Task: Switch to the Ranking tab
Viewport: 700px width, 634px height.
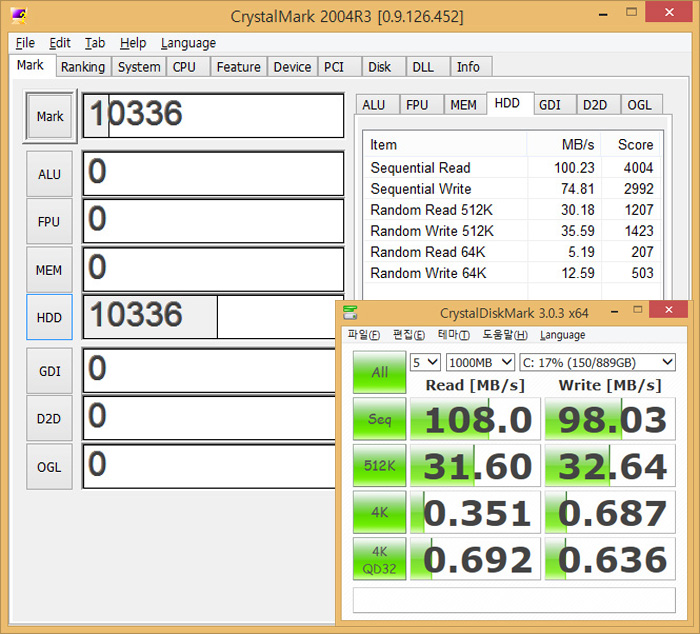Action: (x=83, y=67)
